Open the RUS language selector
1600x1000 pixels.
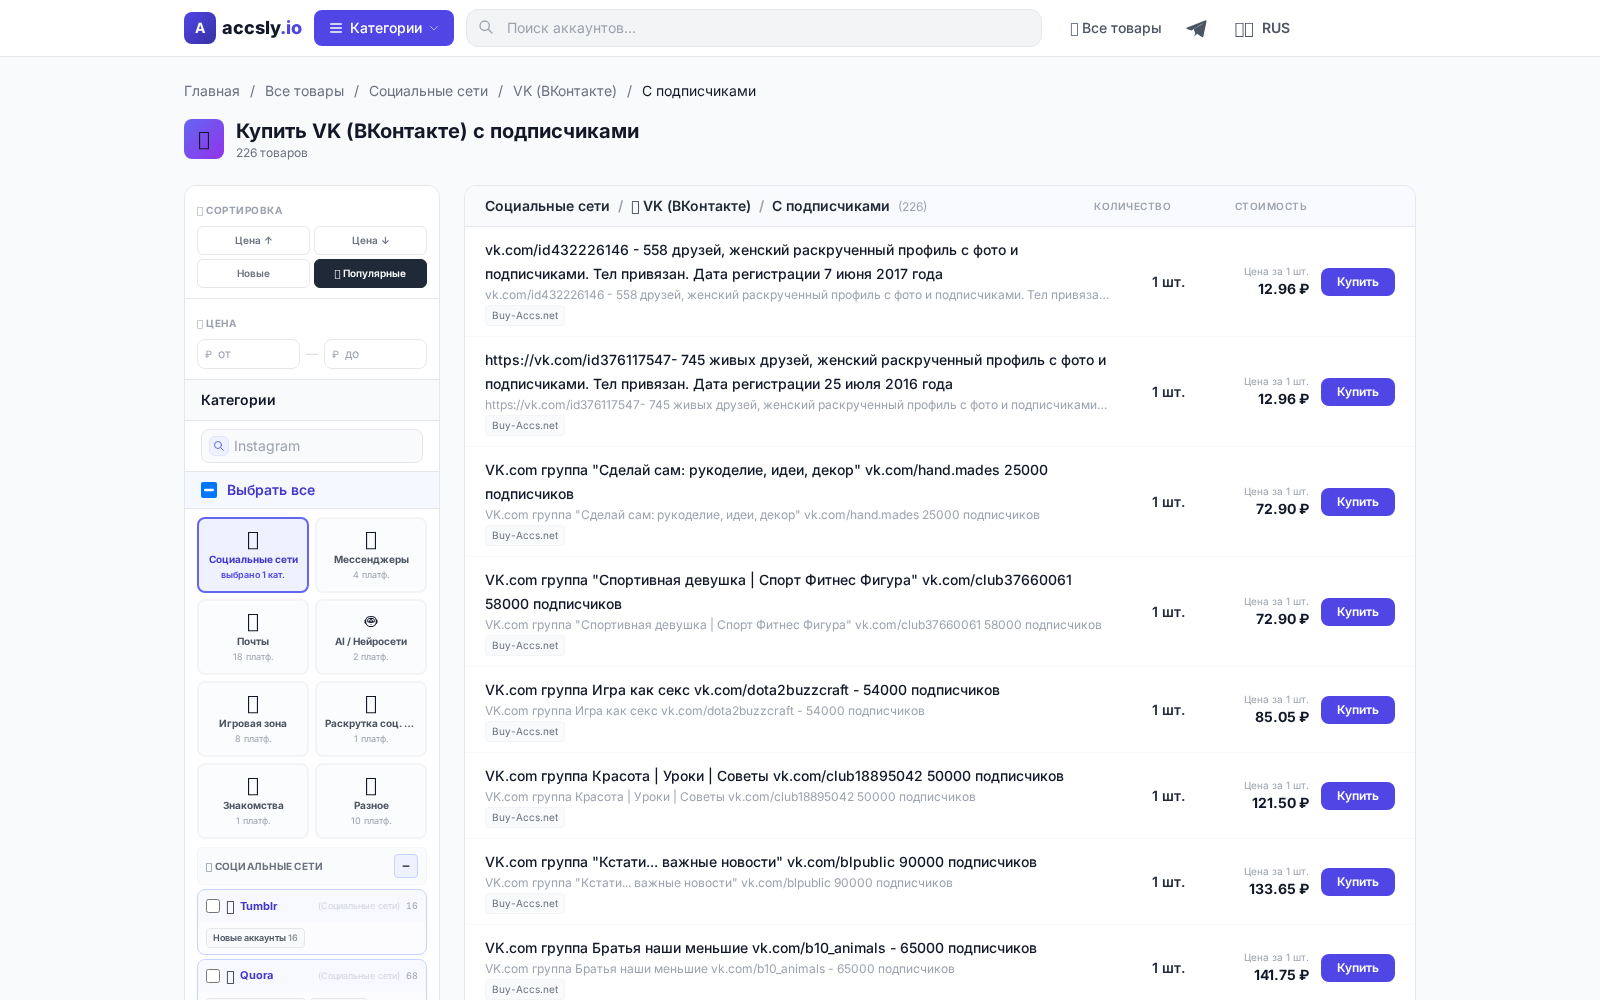coord(1263,28)
